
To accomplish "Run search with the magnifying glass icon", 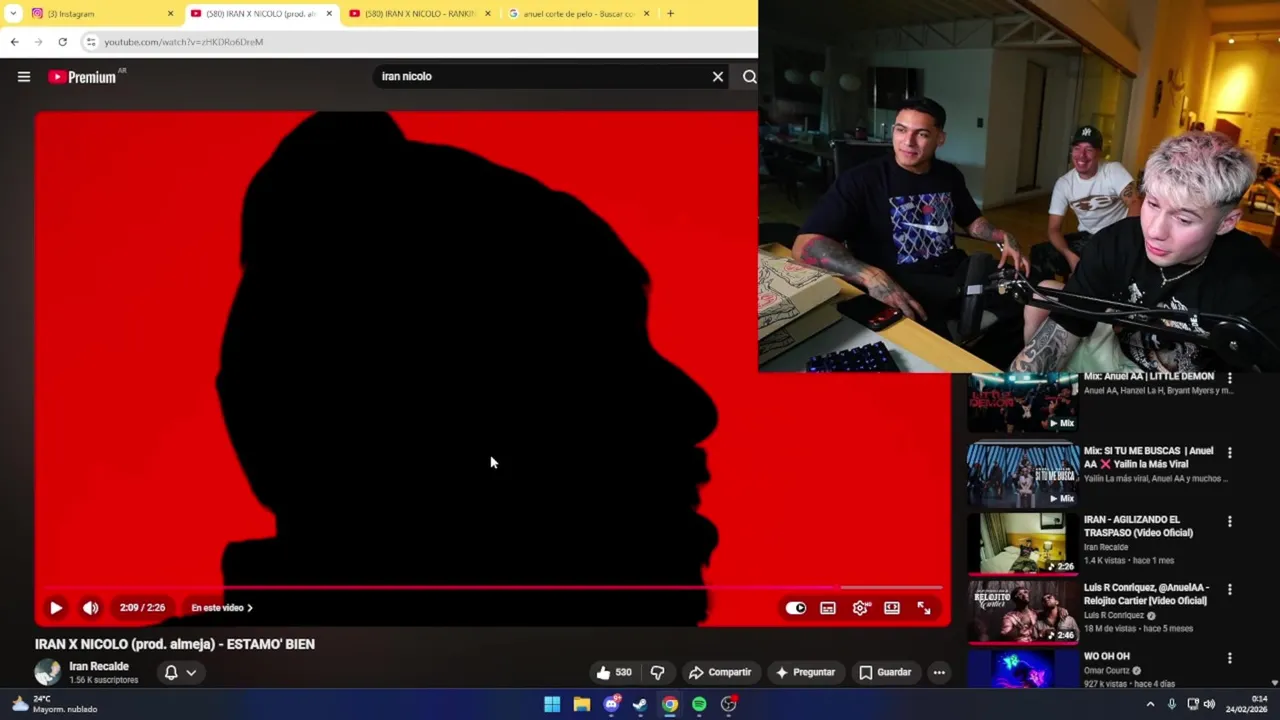I will click(749, 76).
